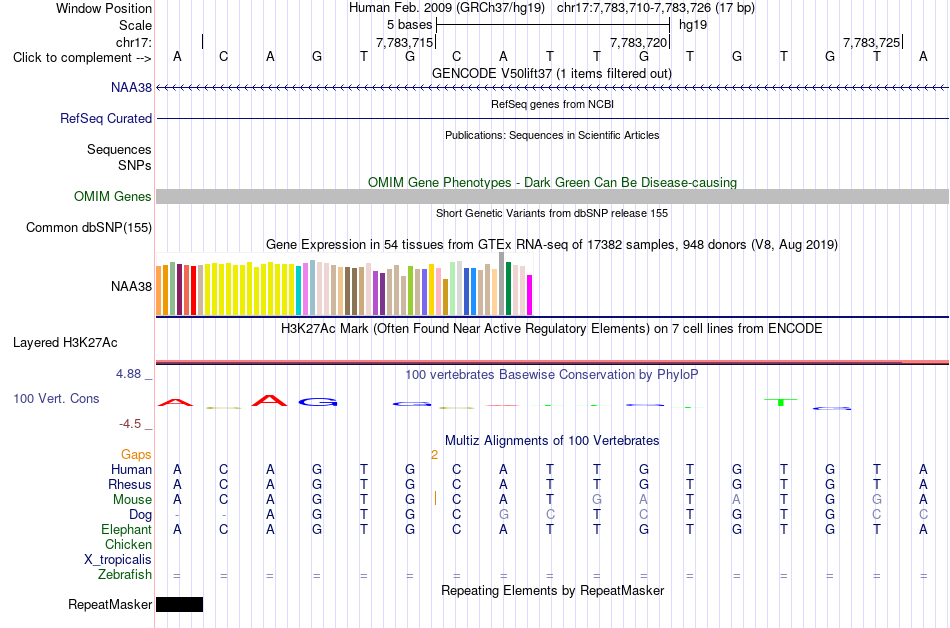Click 'Repeating Elements by RepeatMasker' title

pyautogui.click(x=552, y=590)
